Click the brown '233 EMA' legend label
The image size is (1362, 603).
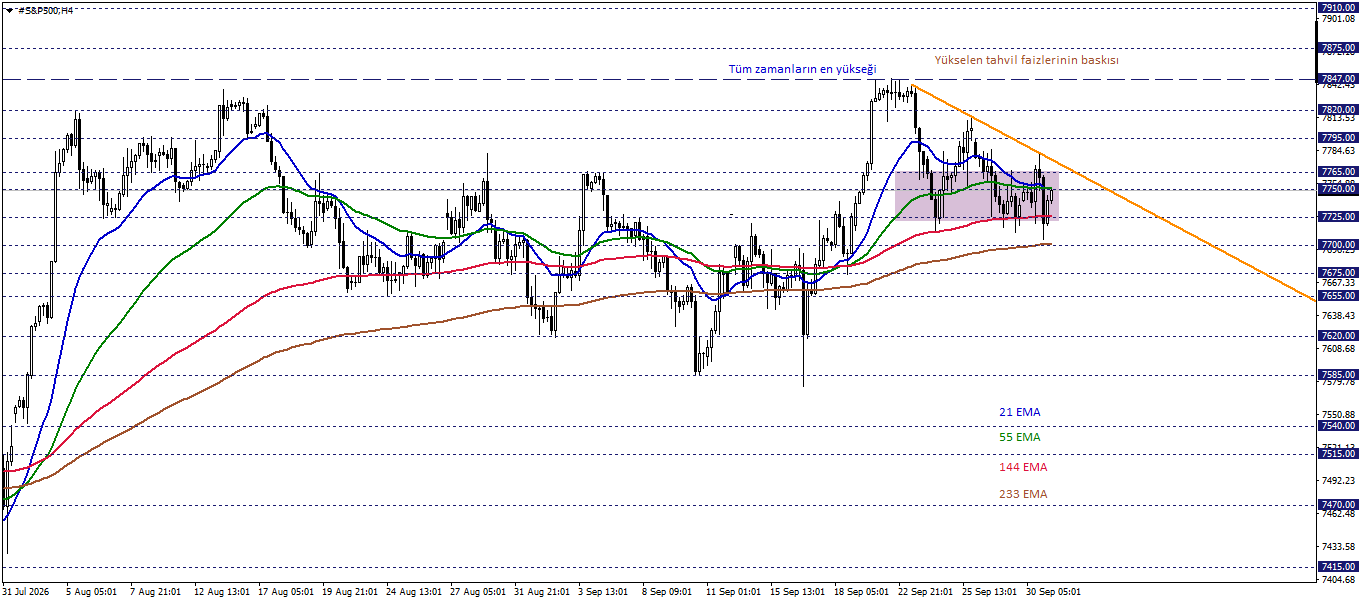[1023, 494]
